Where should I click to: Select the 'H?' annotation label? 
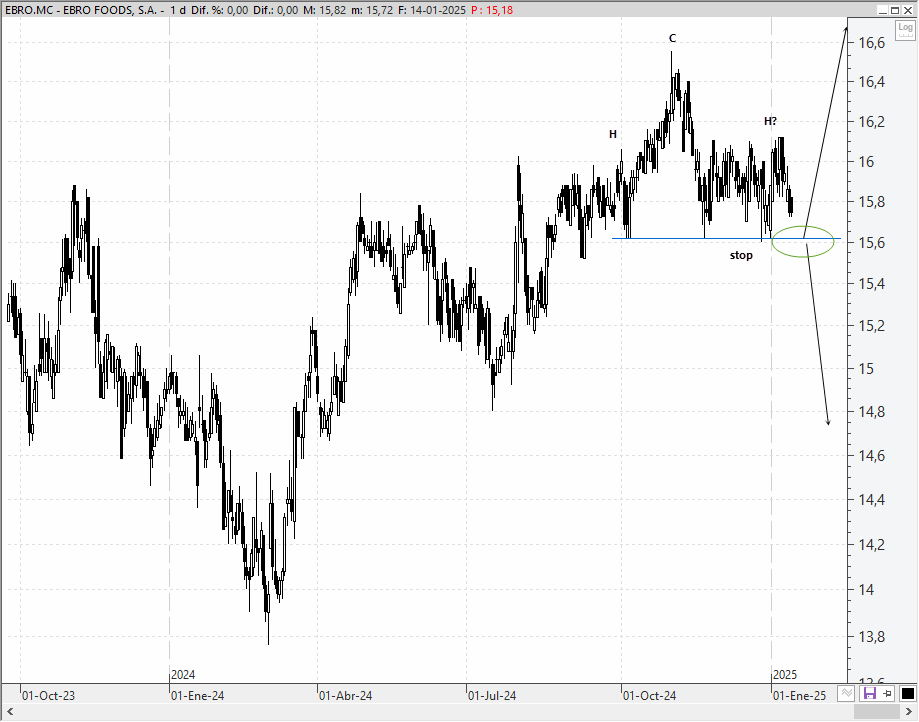pos(770,121)
